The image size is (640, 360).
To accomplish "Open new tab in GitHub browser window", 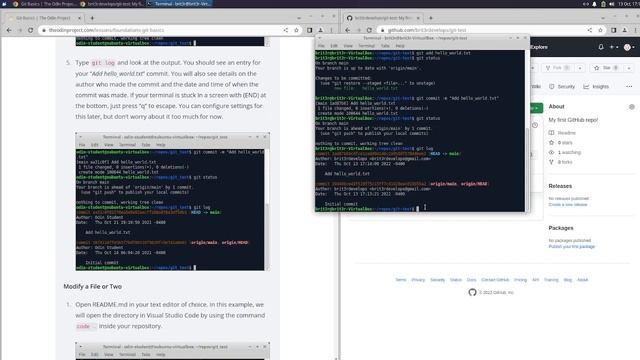I will pos(431,18).
